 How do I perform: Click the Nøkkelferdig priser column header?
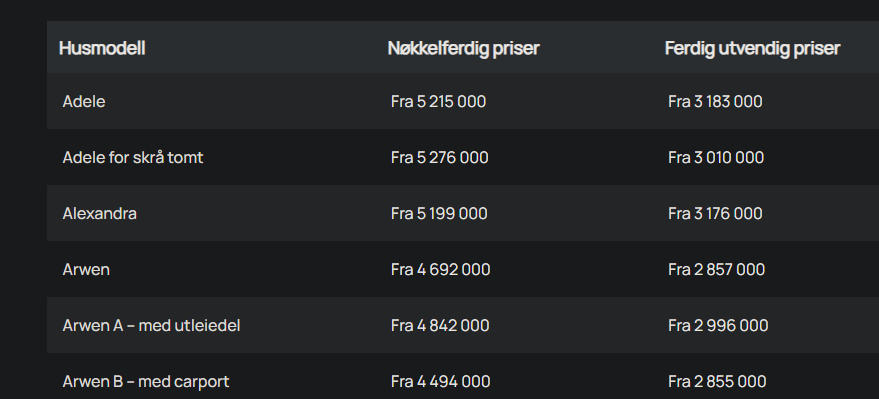463,48
